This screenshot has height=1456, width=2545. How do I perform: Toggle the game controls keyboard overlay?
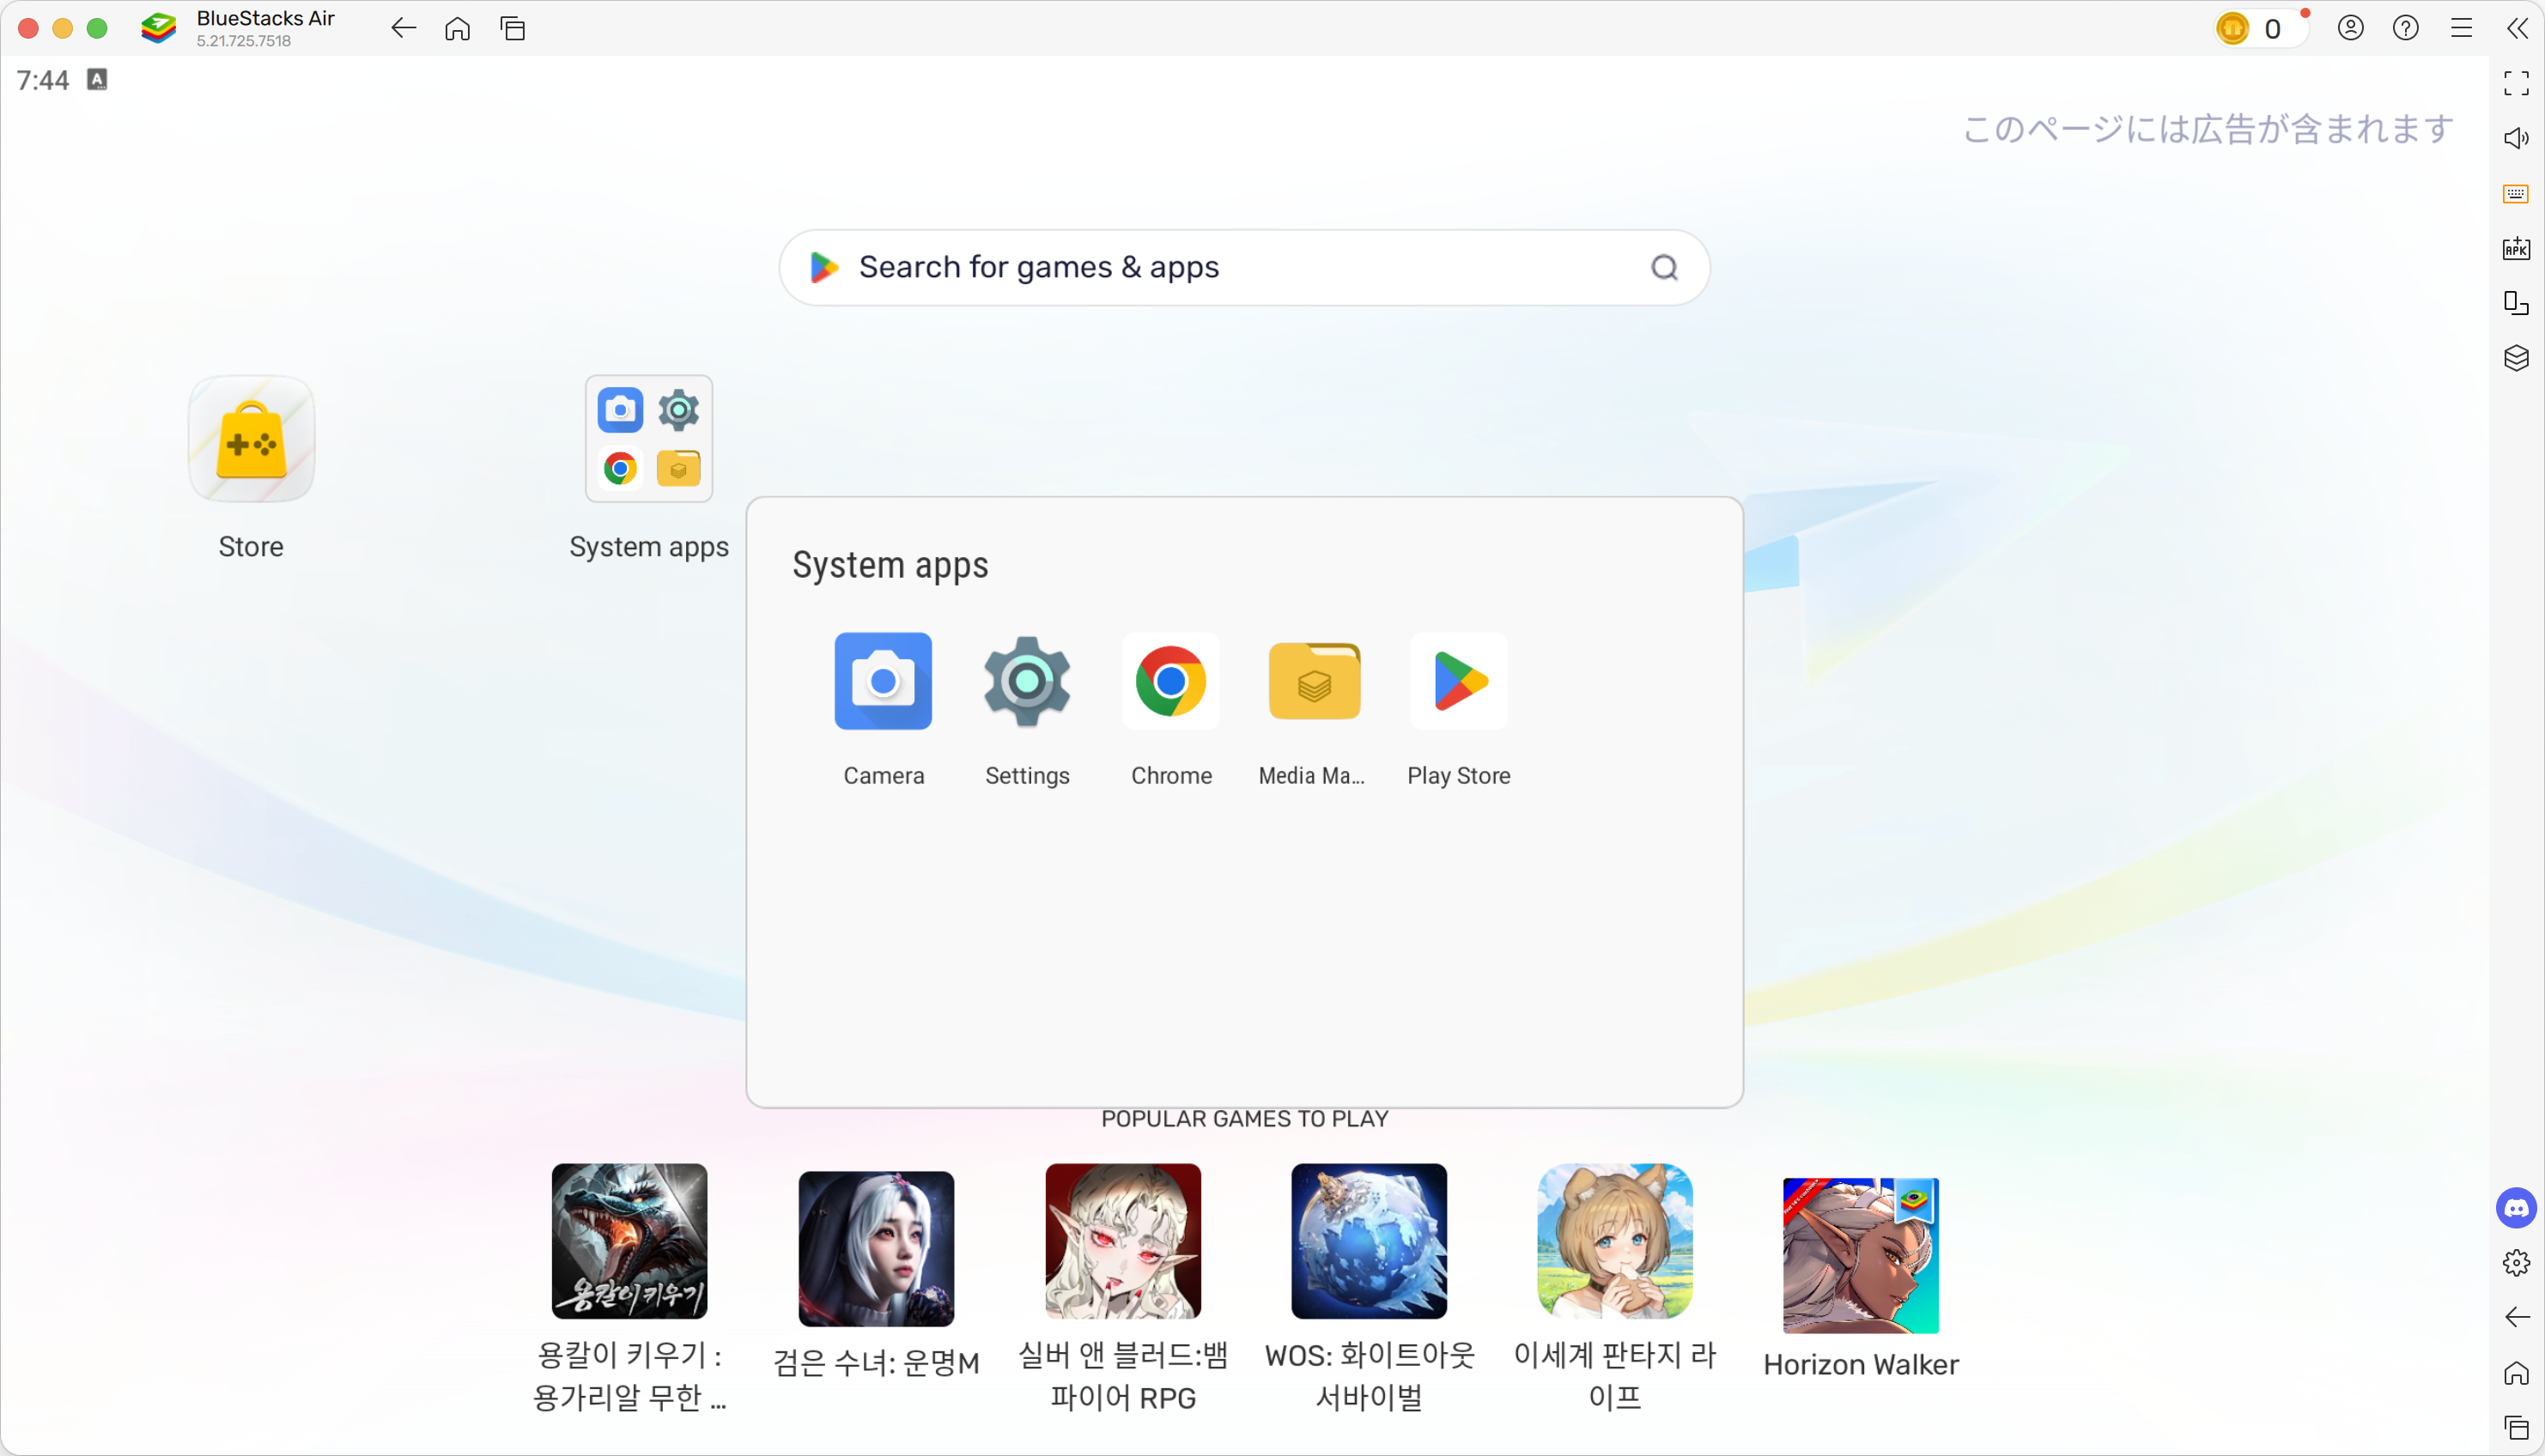coord(2515,194)
